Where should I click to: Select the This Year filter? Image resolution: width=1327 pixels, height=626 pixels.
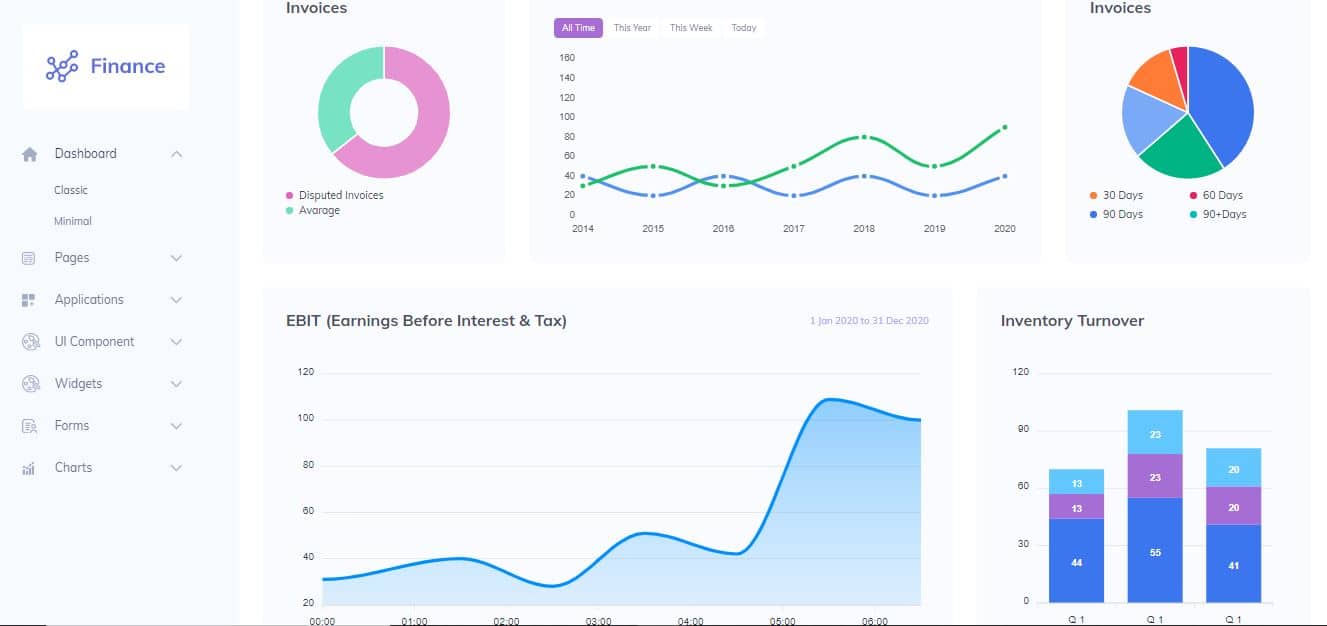click(631, 28)
